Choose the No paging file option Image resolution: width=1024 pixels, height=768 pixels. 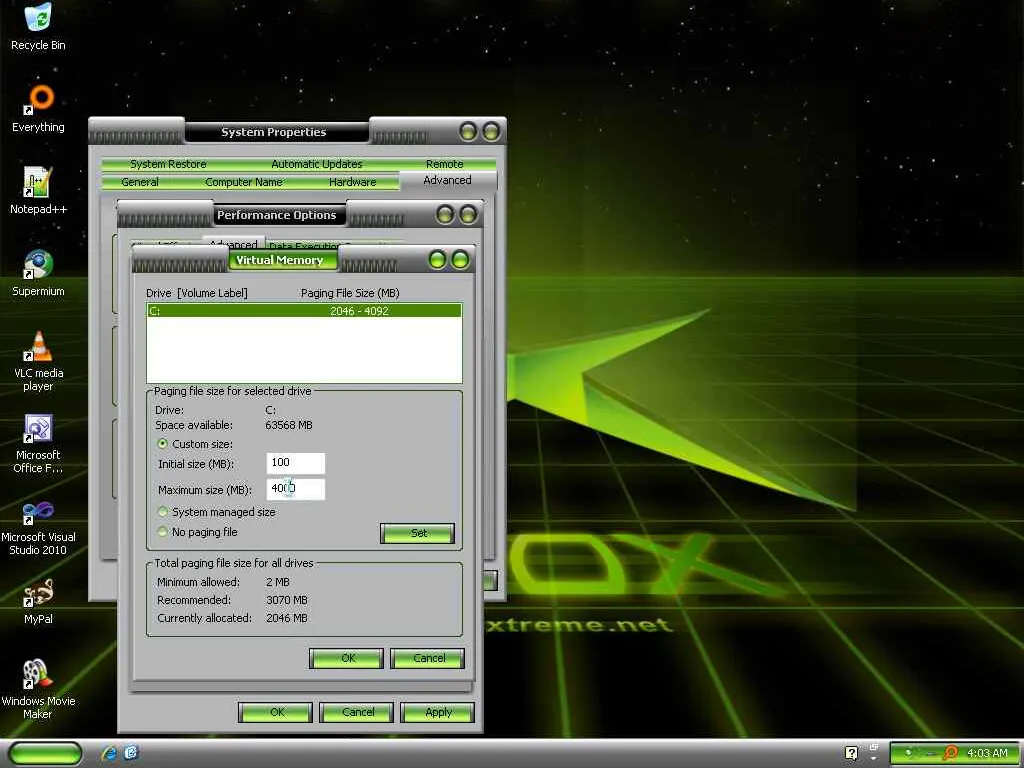point(163,532)
